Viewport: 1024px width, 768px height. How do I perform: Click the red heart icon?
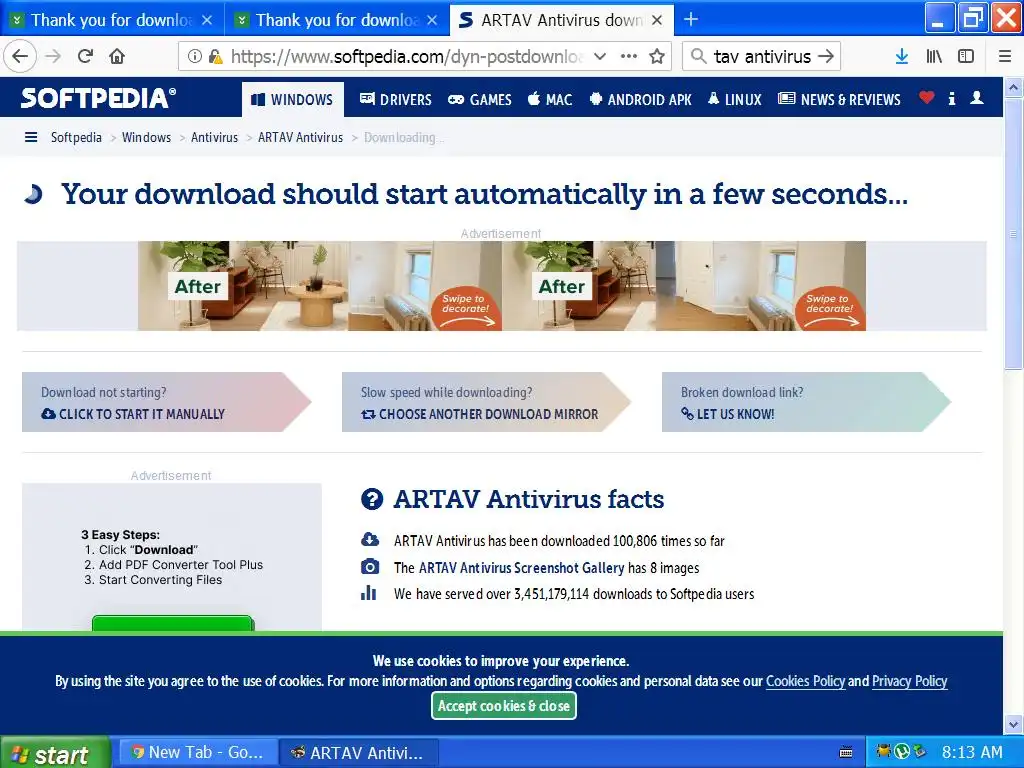[926, 98]
